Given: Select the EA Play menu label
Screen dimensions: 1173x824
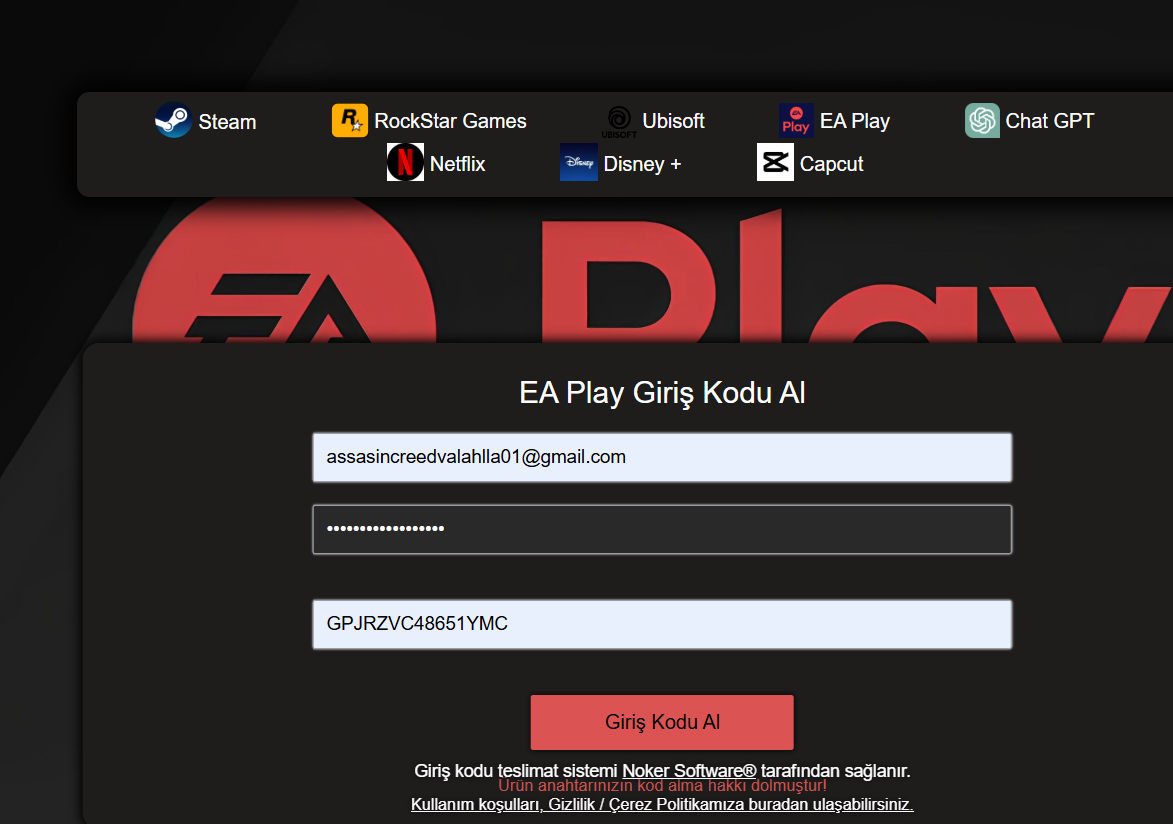Looking at the screenshot, I should click(x=855, y=121).
